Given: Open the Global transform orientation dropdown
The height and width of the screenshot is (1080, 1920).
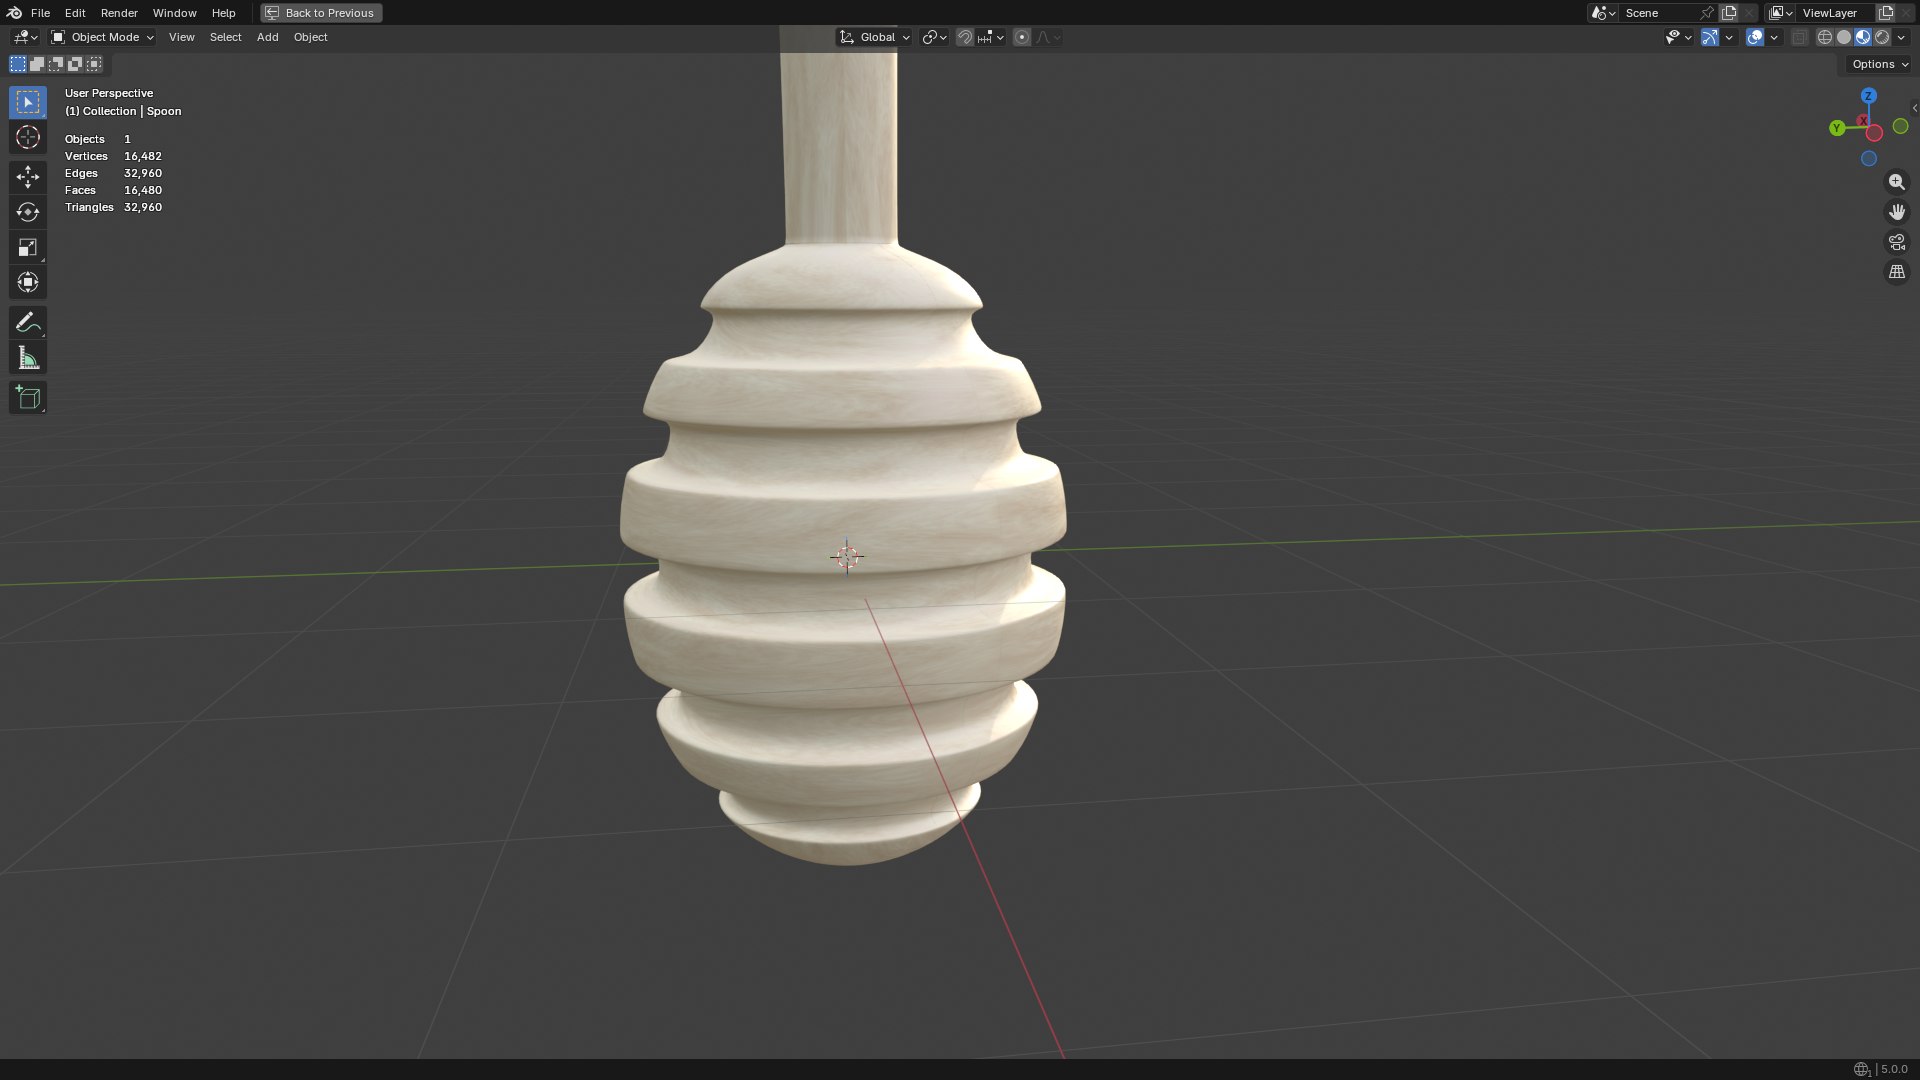Looking at the screenshot, I should [874, 37].
